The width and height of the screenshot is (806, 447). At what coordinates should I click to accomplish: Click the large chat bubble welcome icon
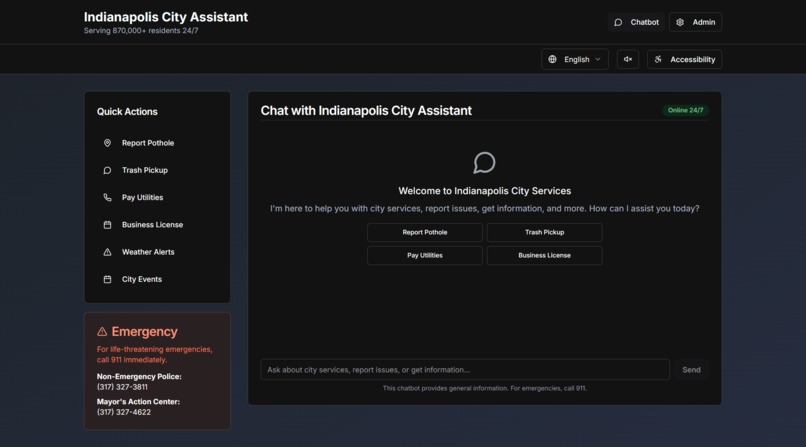[x=484, y=162]
